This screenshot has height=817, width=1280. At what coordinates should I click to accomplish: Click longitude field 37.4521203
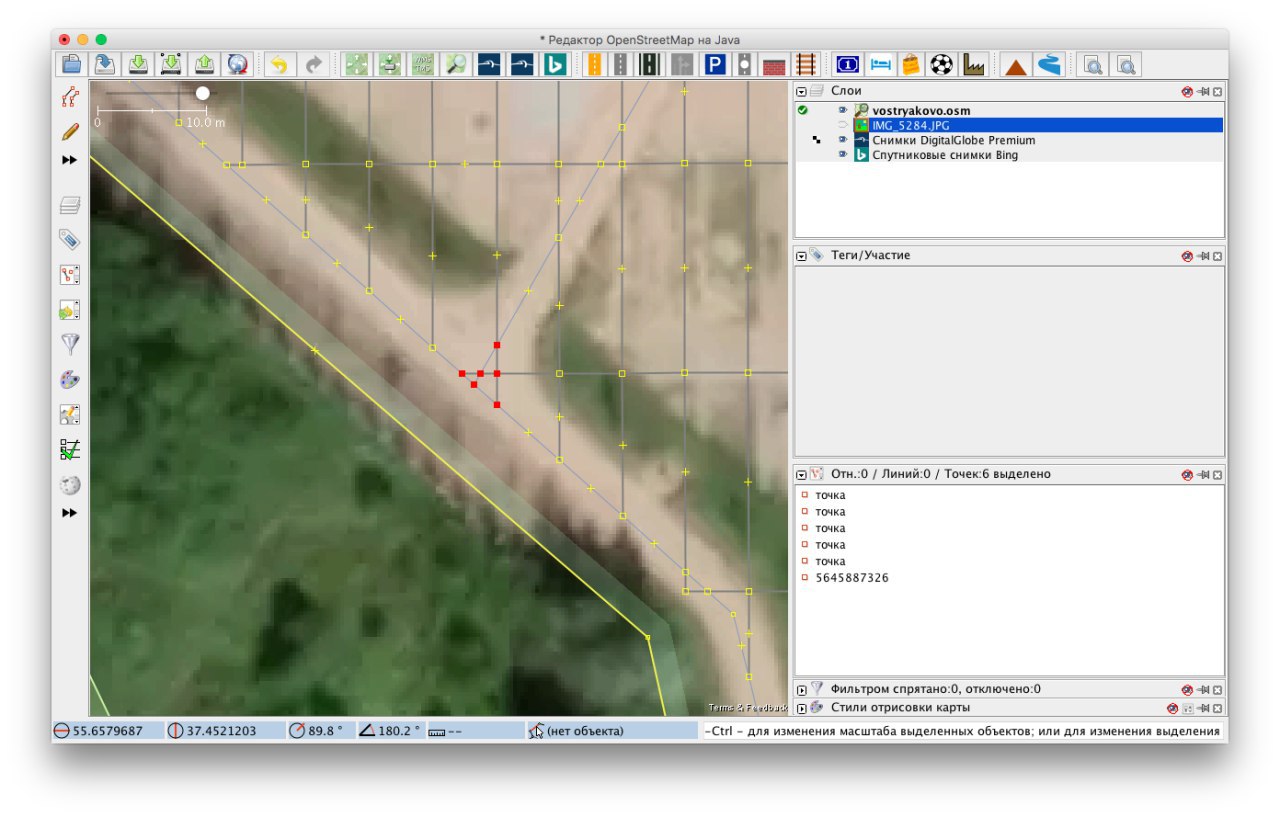pyautogui.click(x=224, y=731)
